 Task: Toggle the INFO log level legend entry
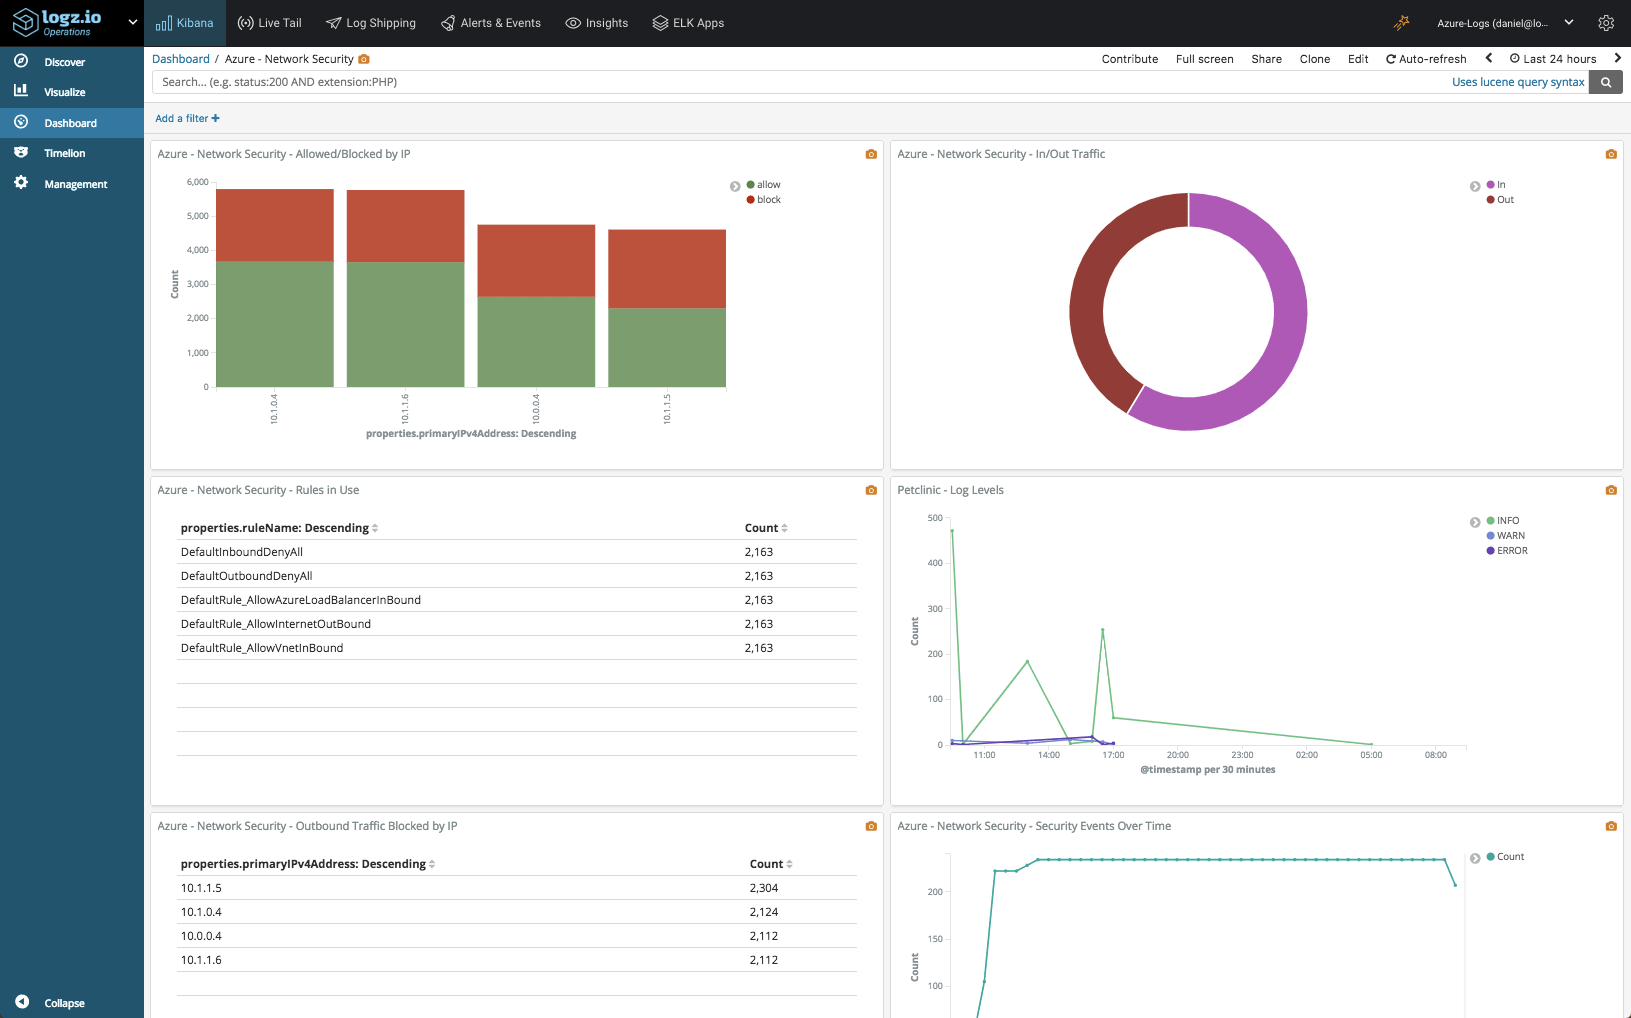pos(1503,521)
